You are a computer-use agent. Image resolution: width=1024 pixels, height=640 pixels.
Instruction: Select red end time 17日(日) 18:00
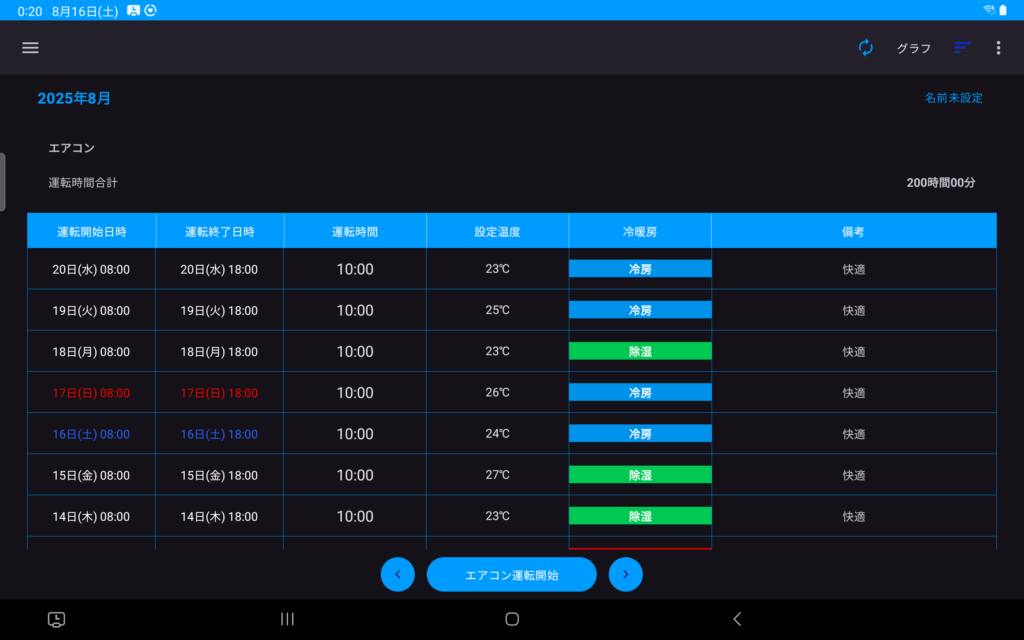pos(219,393)
